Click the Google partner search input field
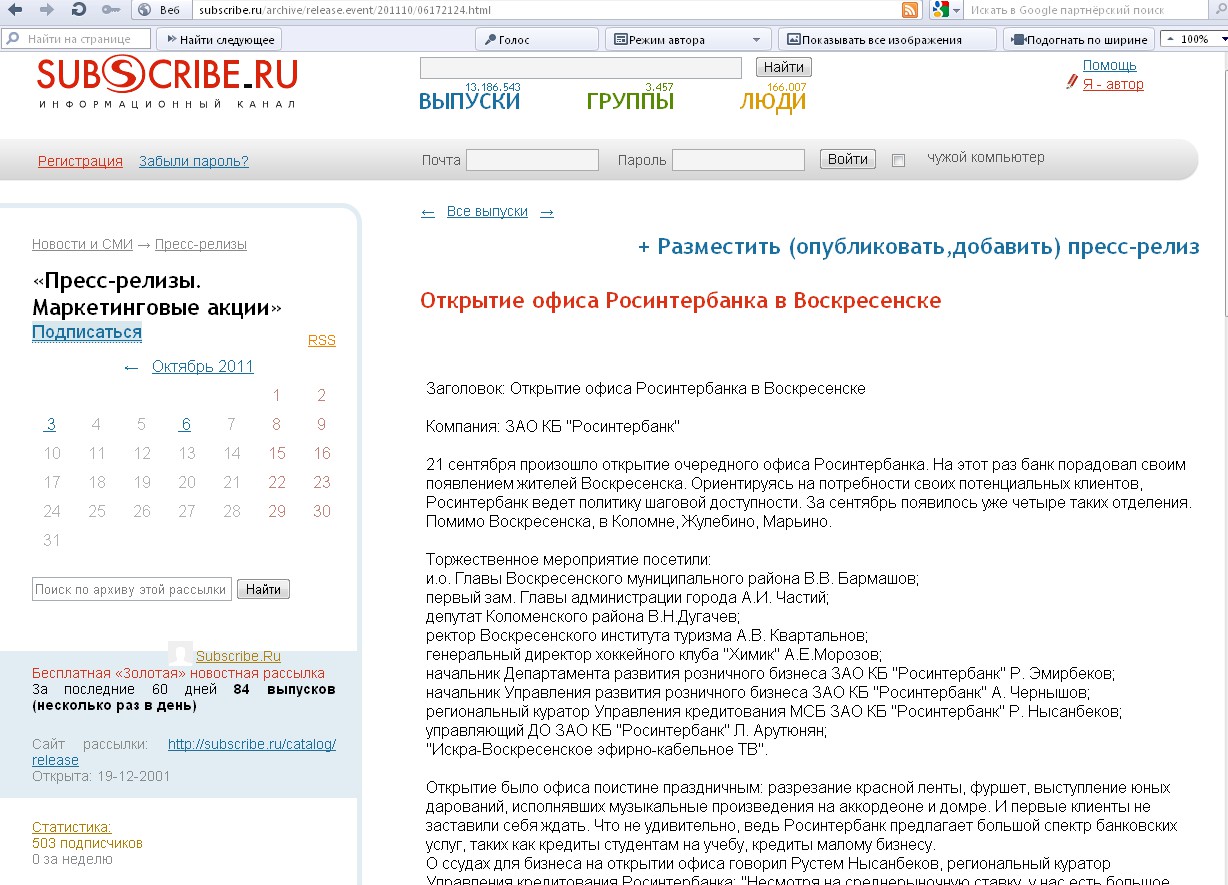 coord(1085,10)
